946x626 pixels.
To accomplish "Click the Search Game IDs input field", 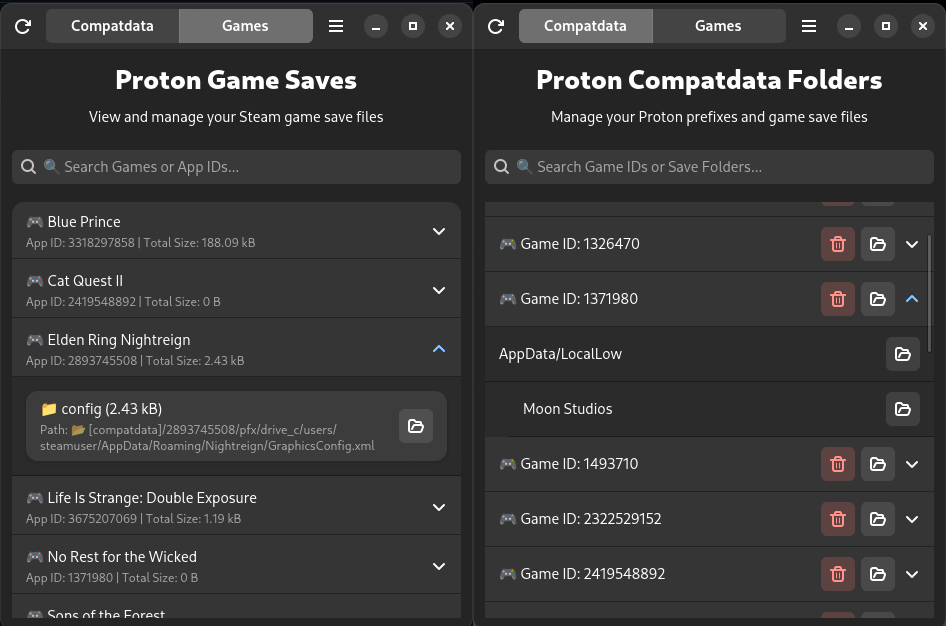I will click(x=709, y=166).
